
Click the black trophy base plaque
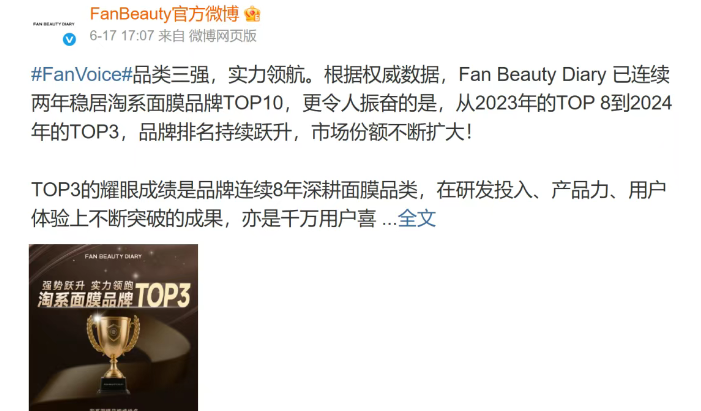(x=113, y=386)
